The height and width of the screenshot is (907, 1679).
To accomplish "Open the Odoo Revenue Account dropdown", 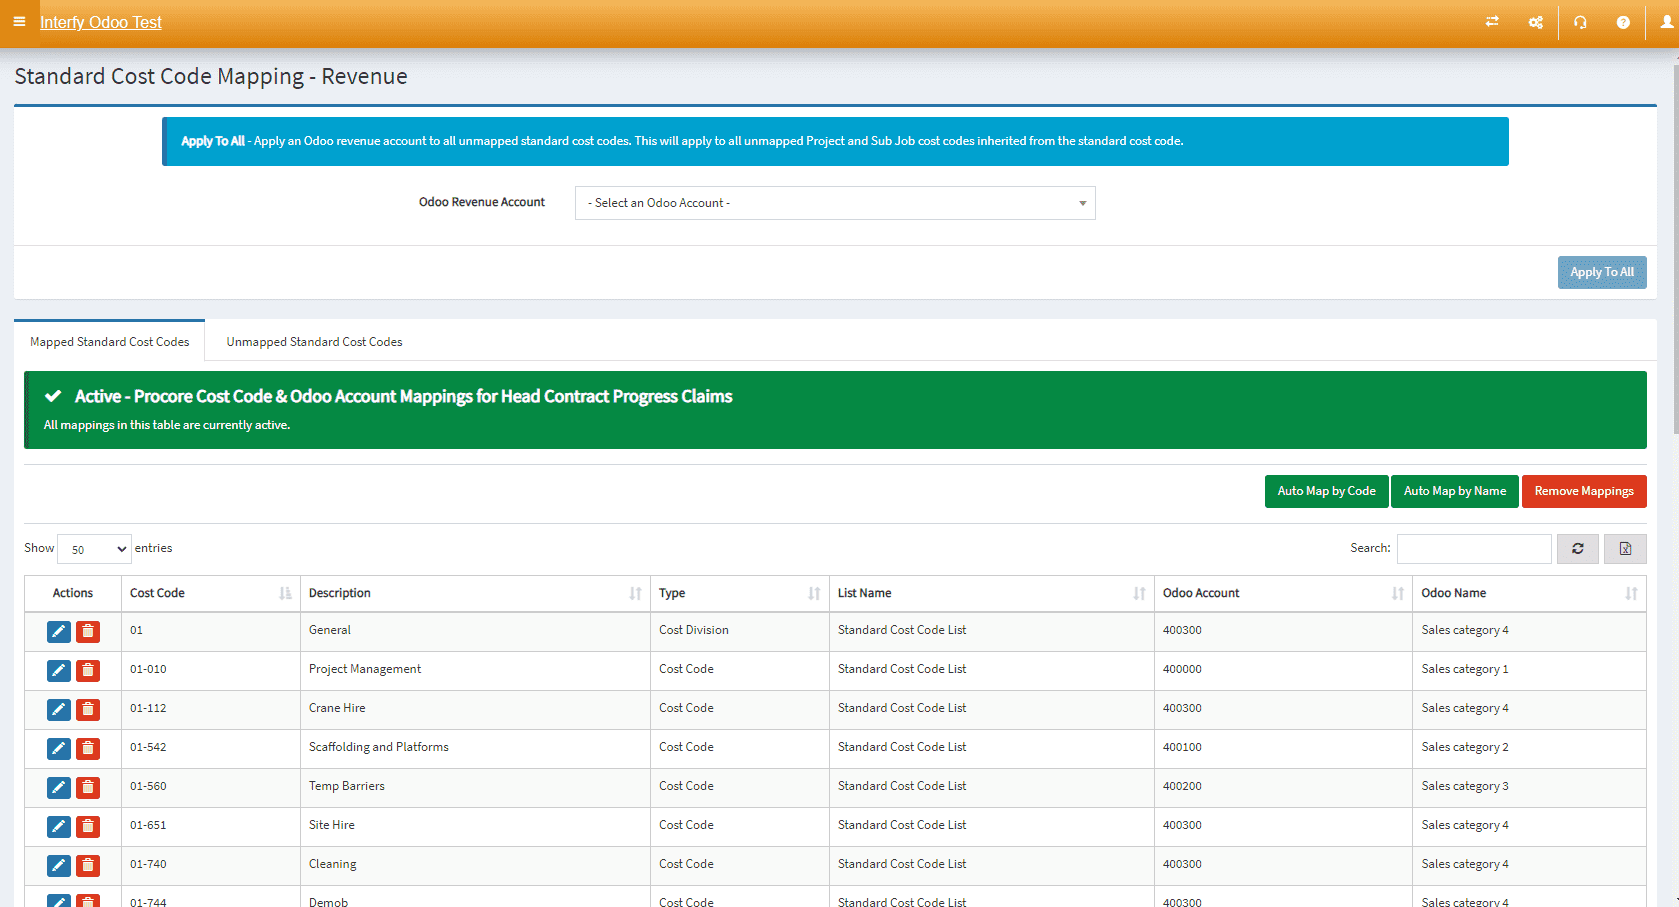I will (835, 203).
